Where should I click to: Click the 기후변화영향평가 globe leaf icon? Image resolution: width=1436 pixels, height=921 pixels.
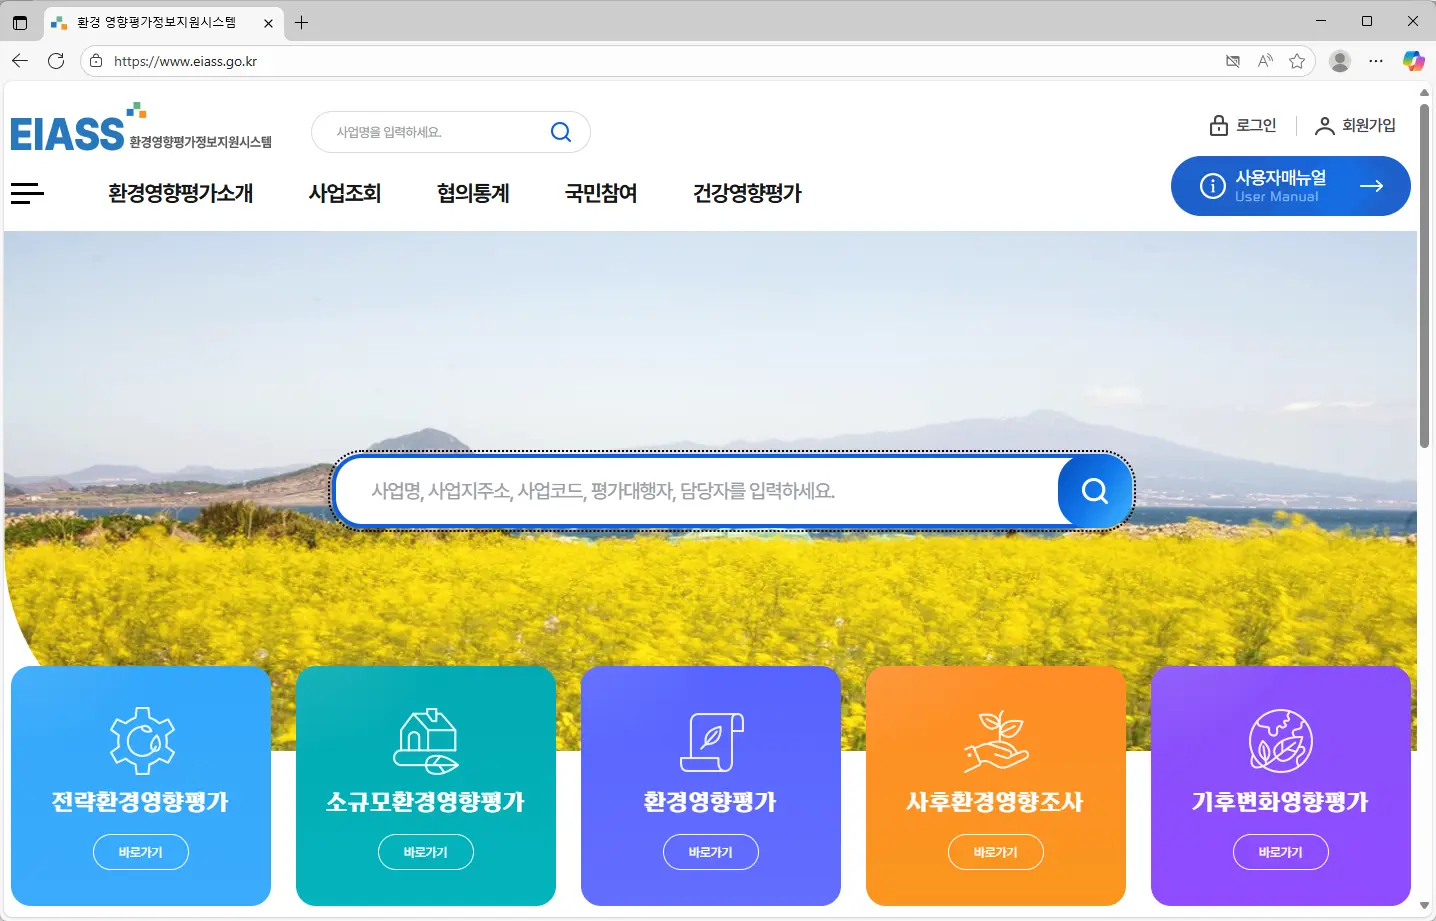coord(1280,741)
